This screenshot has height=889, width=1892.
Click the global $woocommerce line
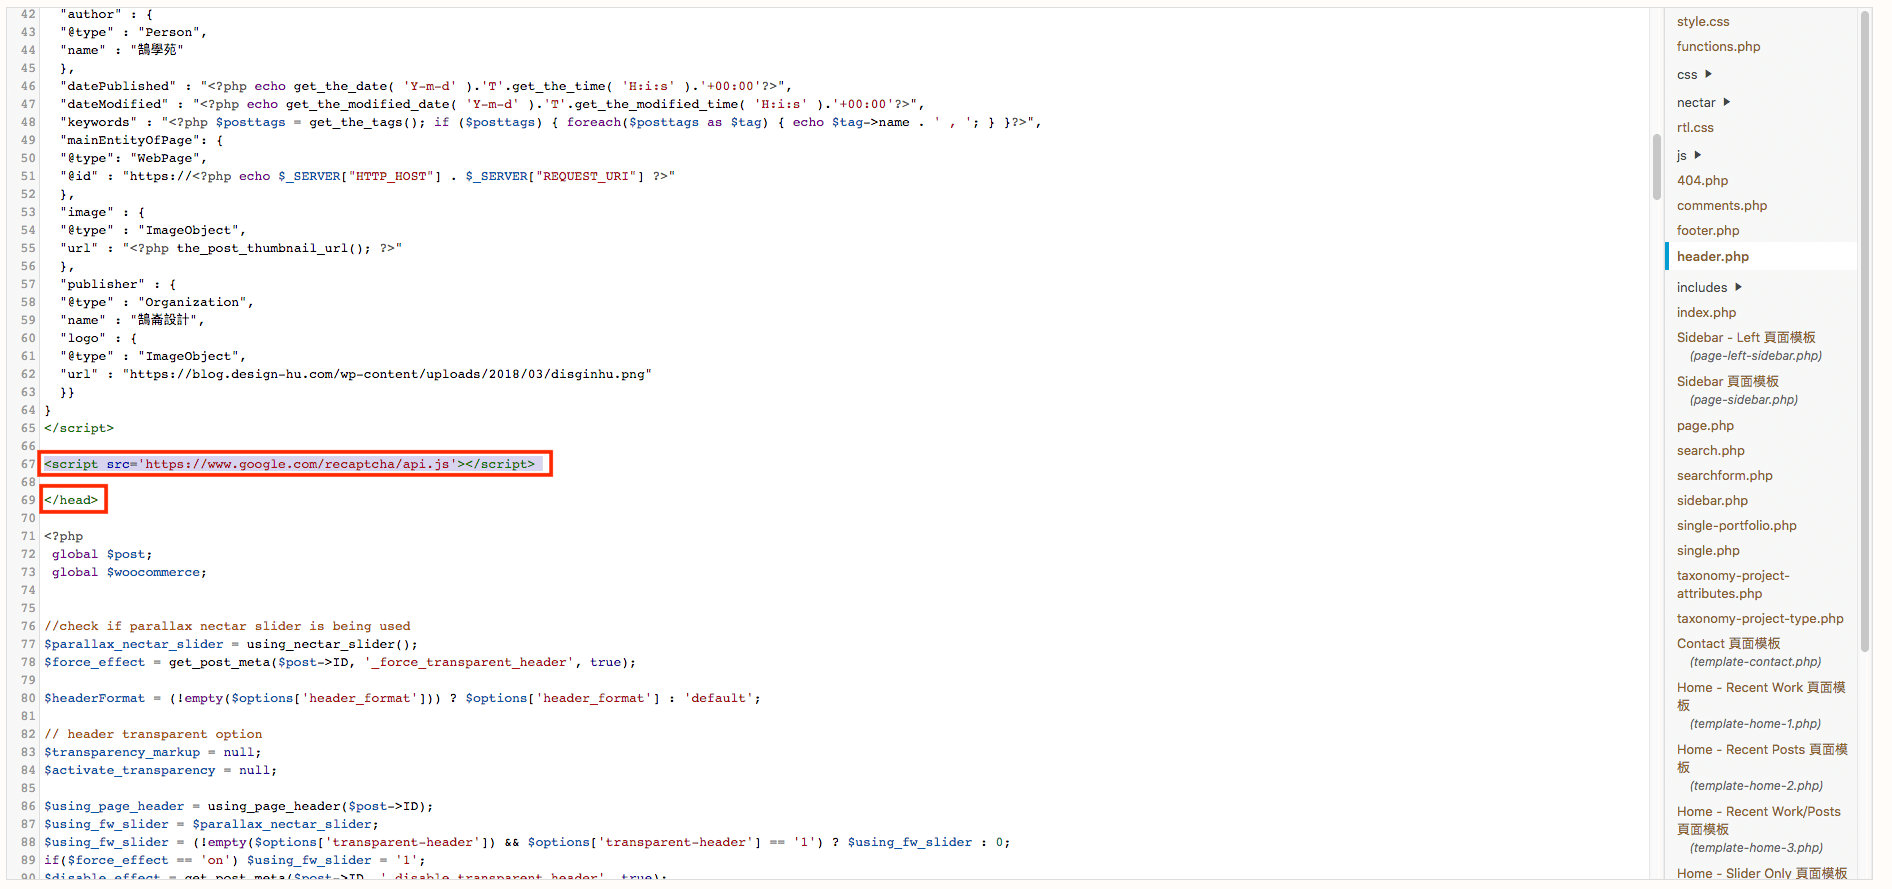click(129, 572)
